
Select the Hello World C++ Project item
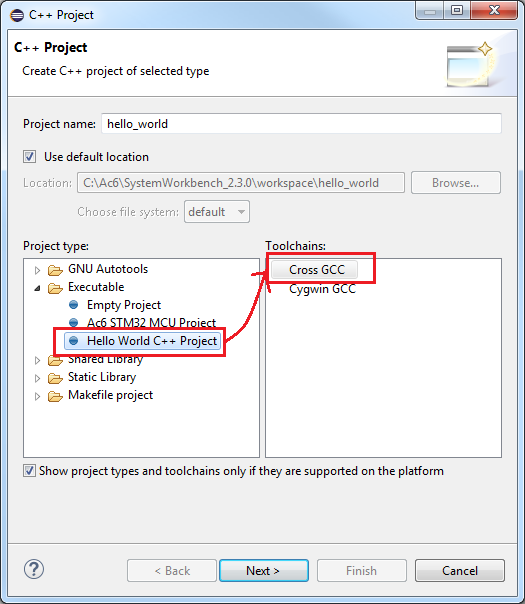[x=143, y=341]
